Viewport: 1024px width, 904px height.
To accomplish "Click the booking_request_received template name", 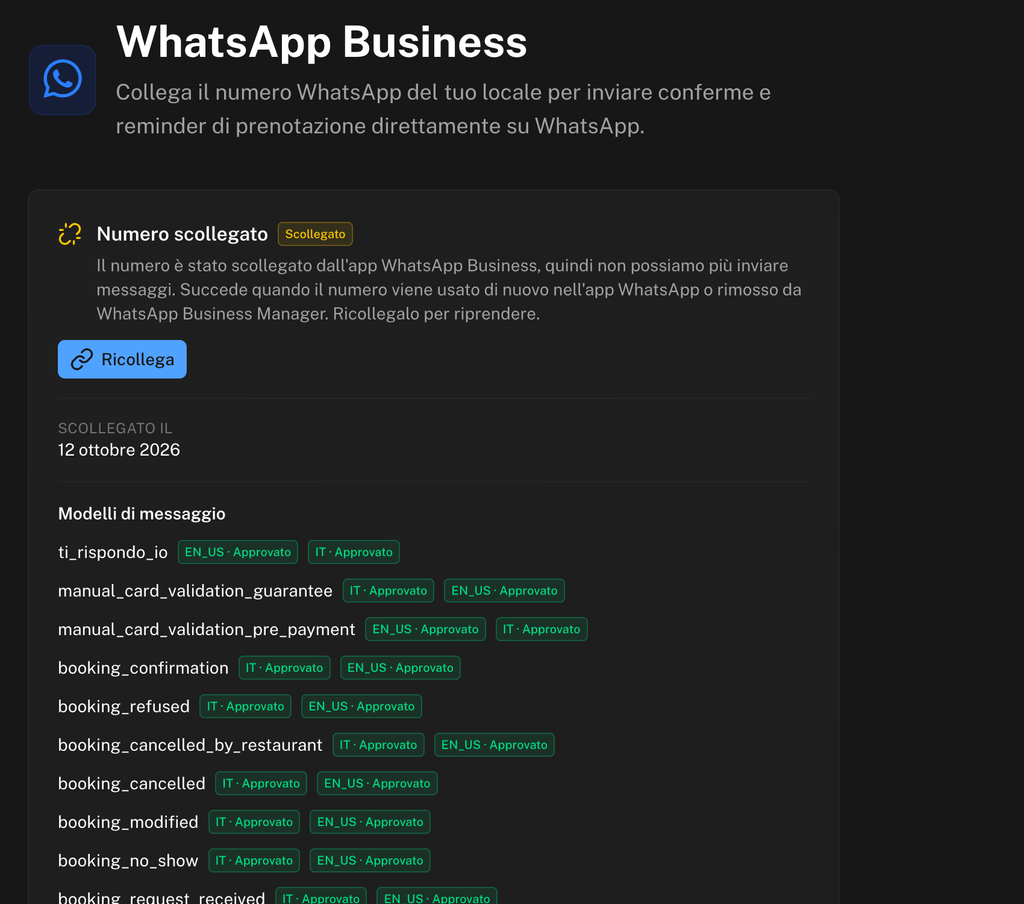I will click(161, 897).
